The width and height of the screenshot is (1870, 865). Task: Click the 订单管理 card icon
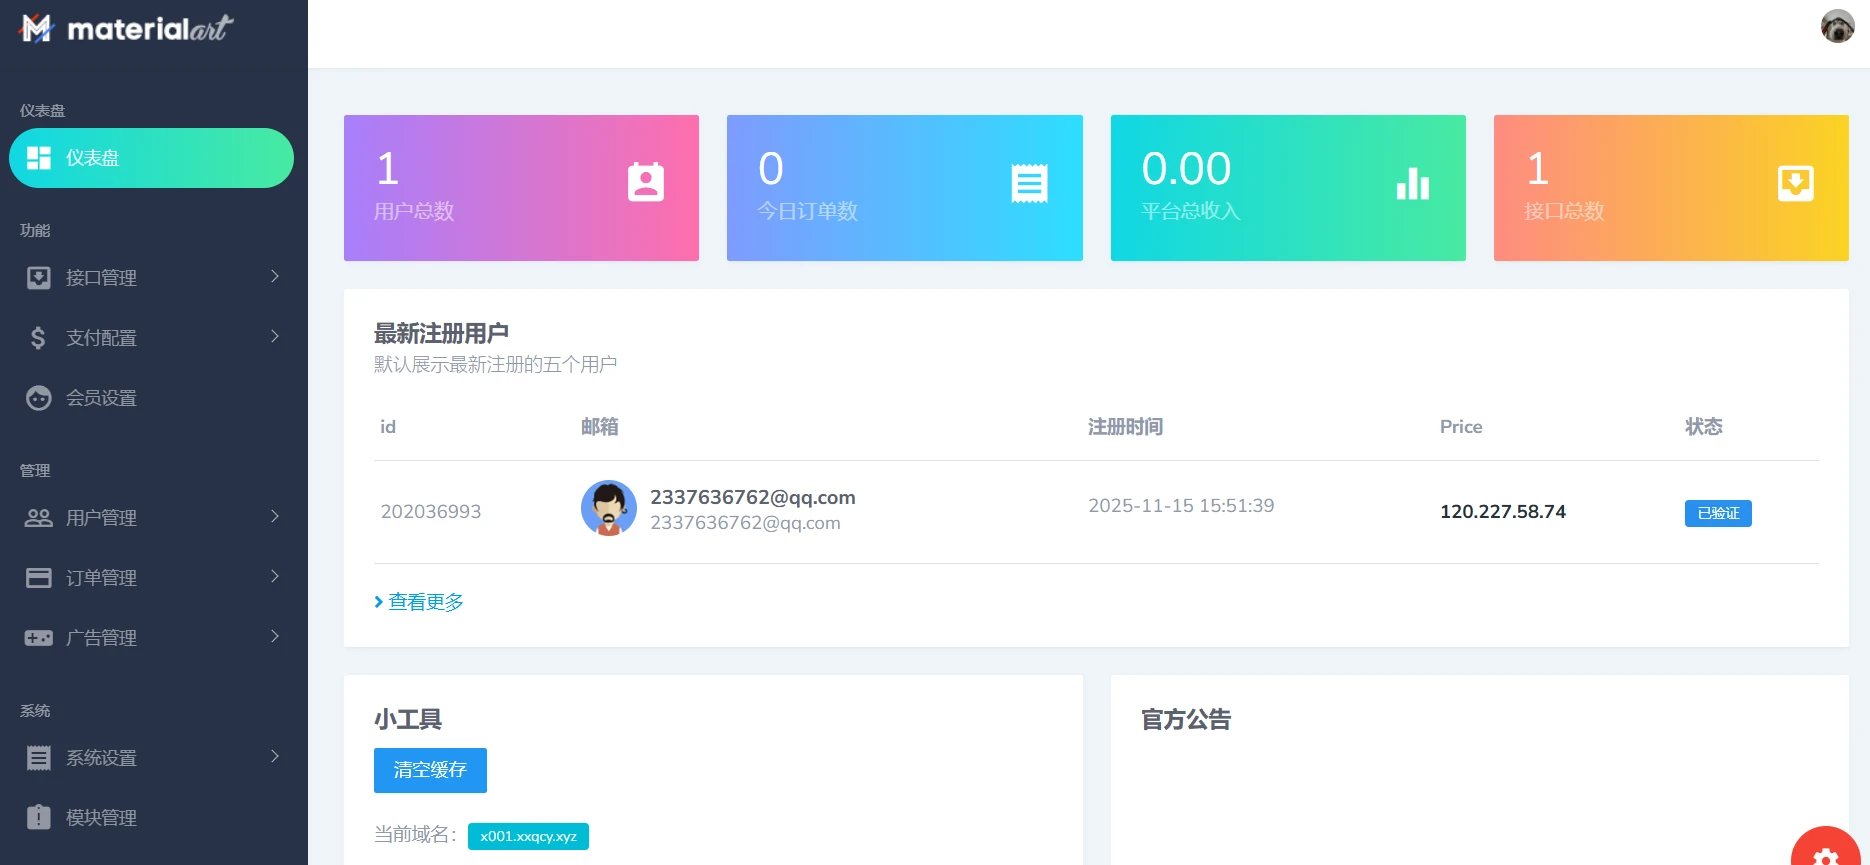pyautogui.click(x=39, y=578)
